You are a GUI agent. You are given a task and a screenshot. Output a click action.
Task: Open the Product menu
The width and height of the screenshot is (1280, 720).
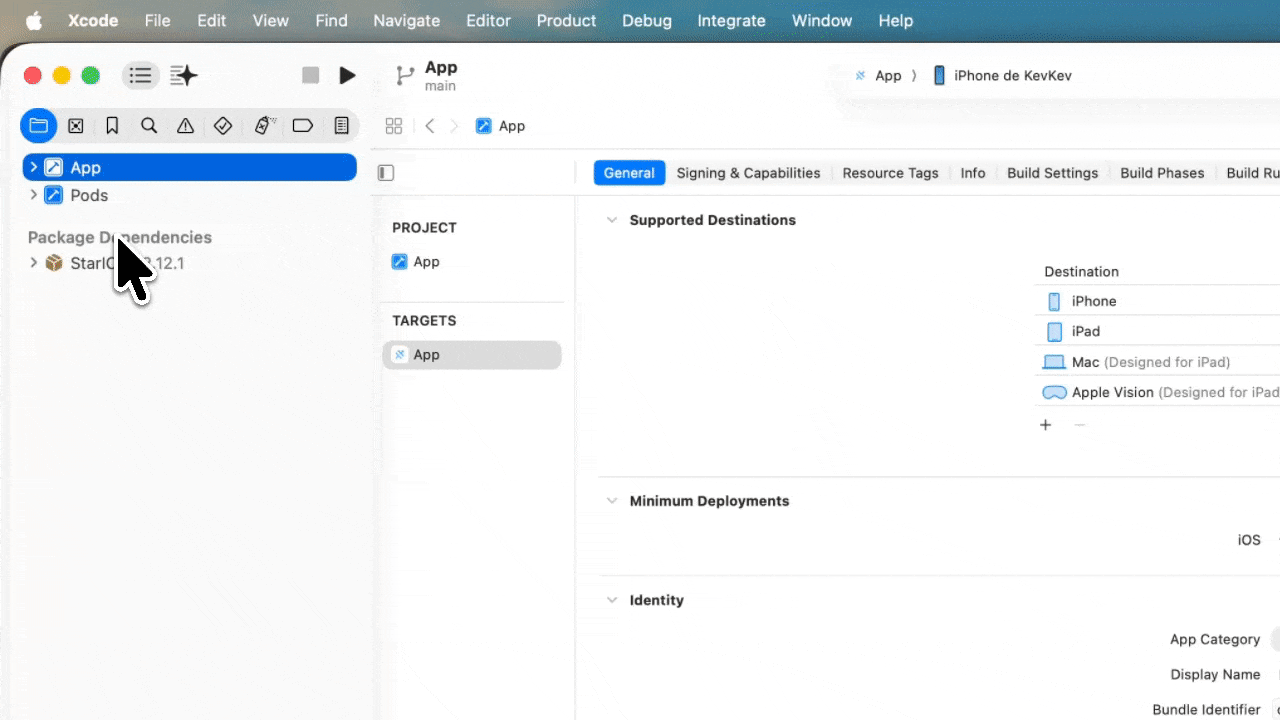click(x=566, y=20)
